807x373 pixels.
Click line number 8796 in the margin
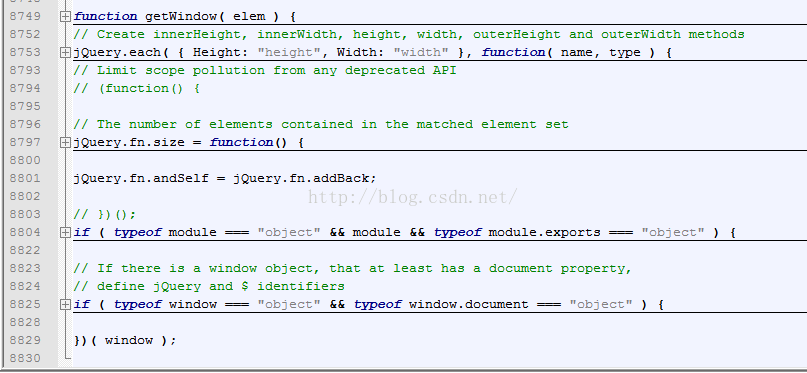click(25, 125)
